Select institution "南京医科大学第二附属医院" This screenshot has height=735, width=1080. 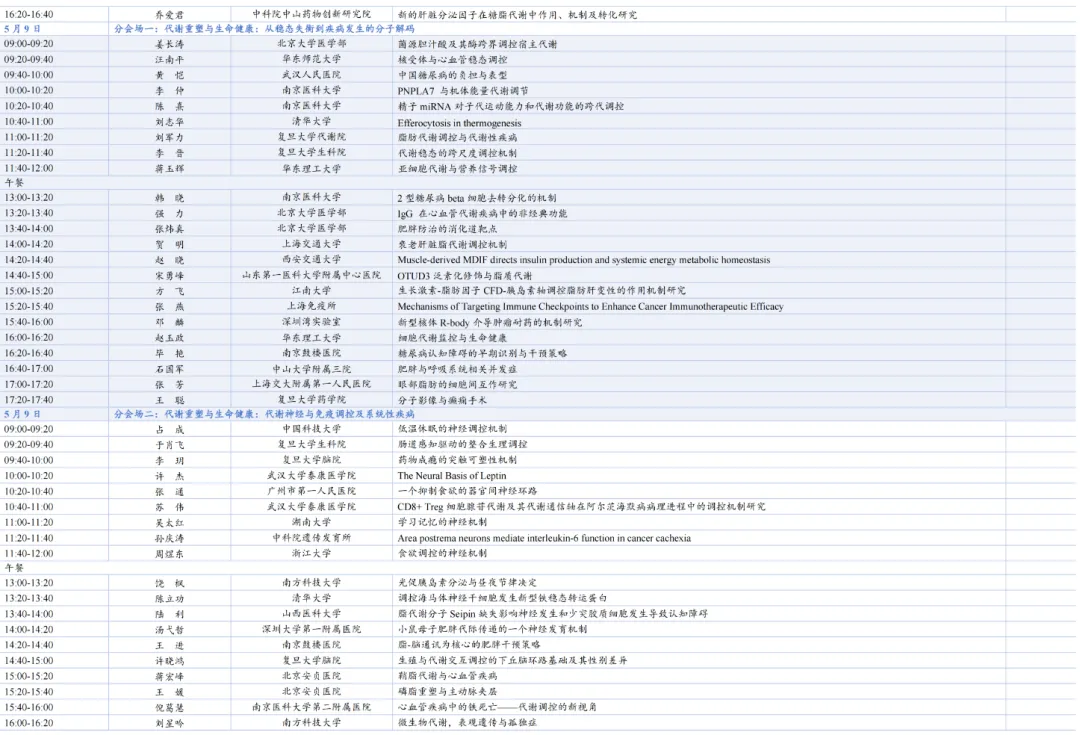311,707
